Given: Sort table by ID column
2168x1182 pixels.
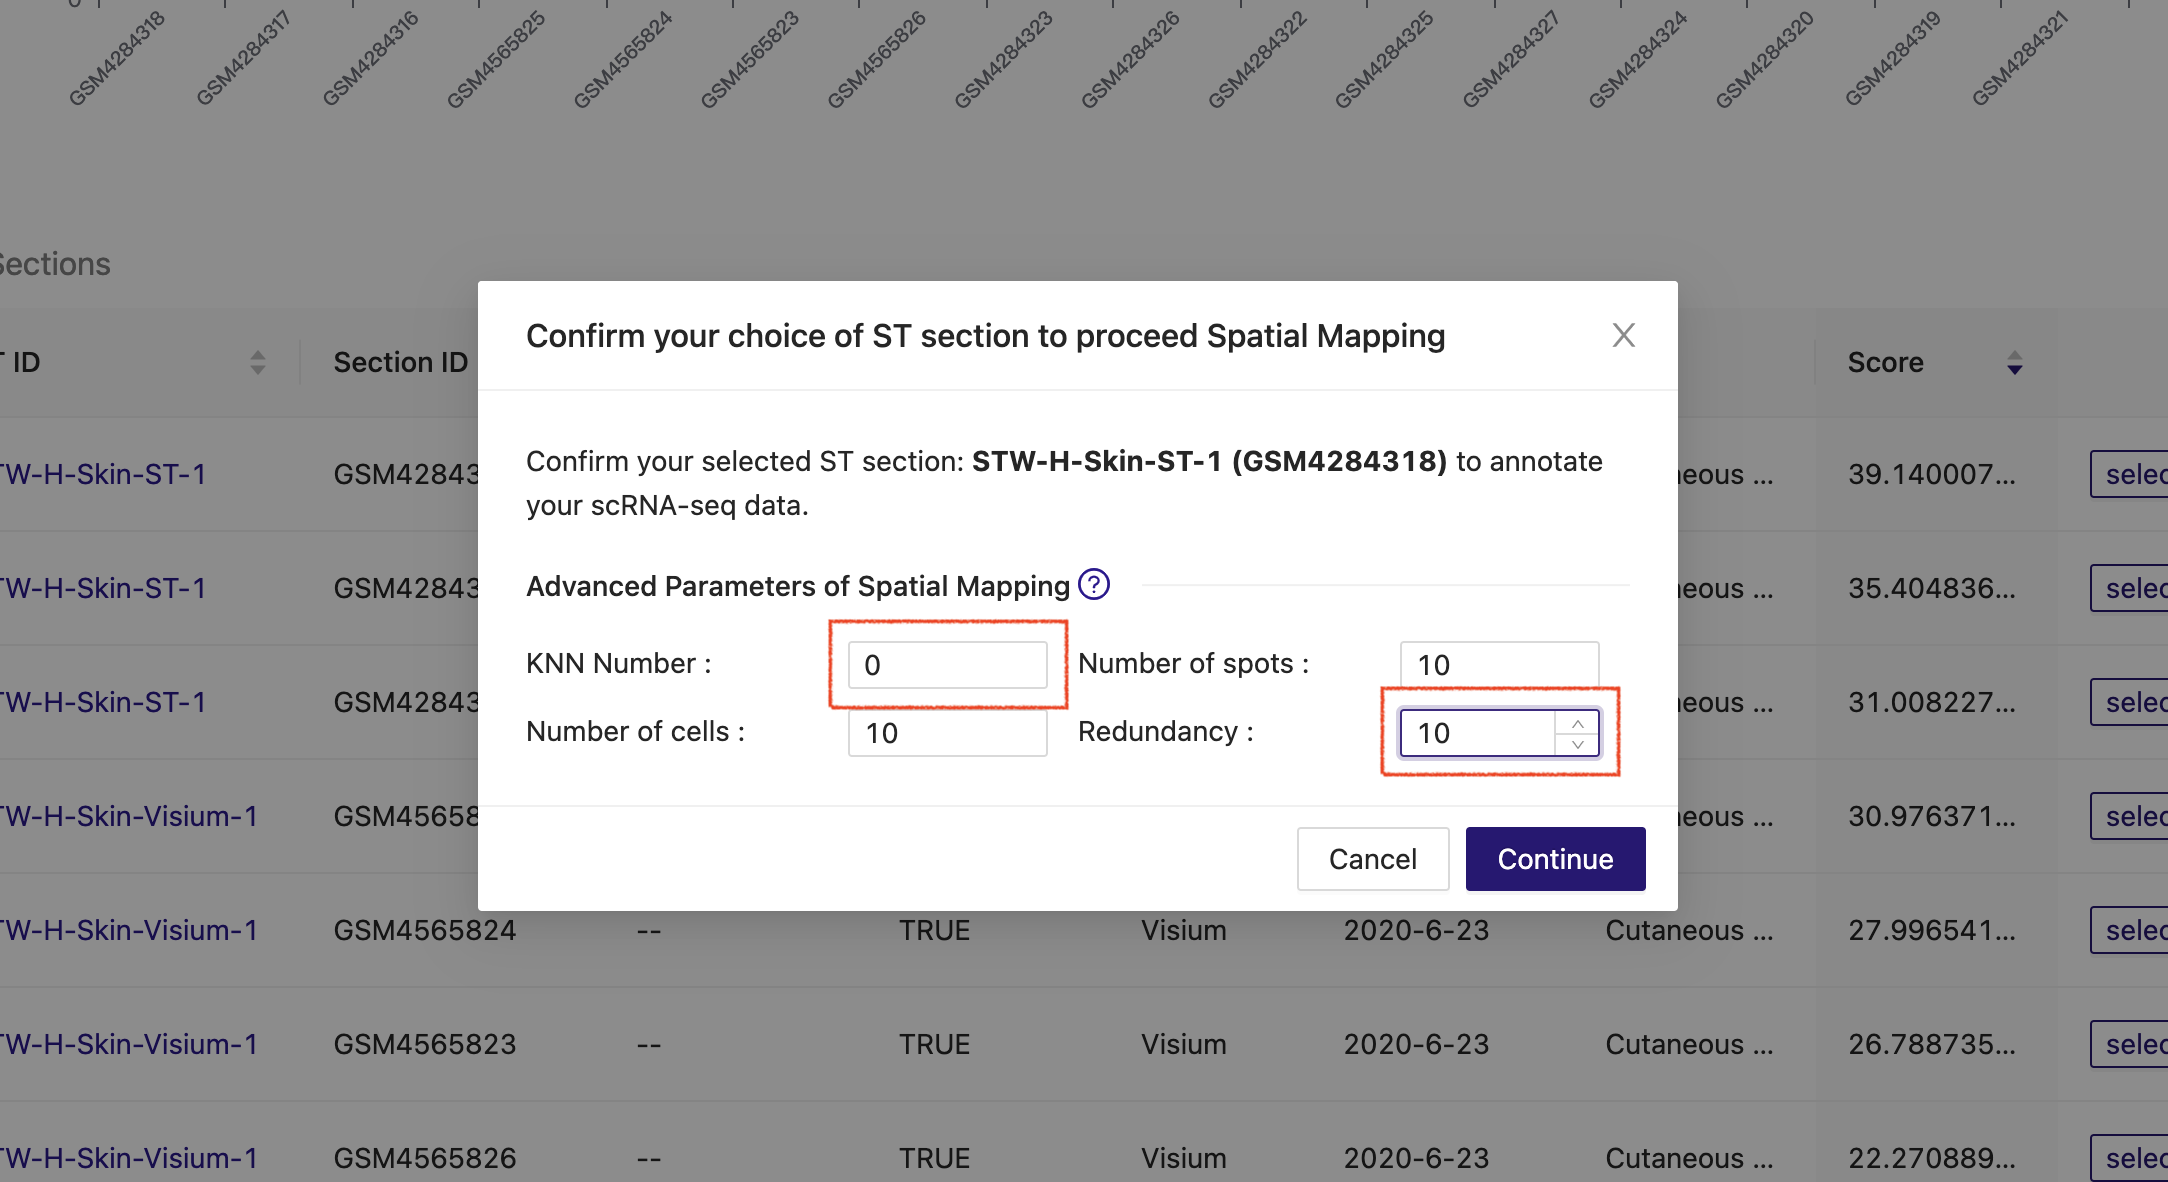Looking at the screenshot, I should (257, 362).
